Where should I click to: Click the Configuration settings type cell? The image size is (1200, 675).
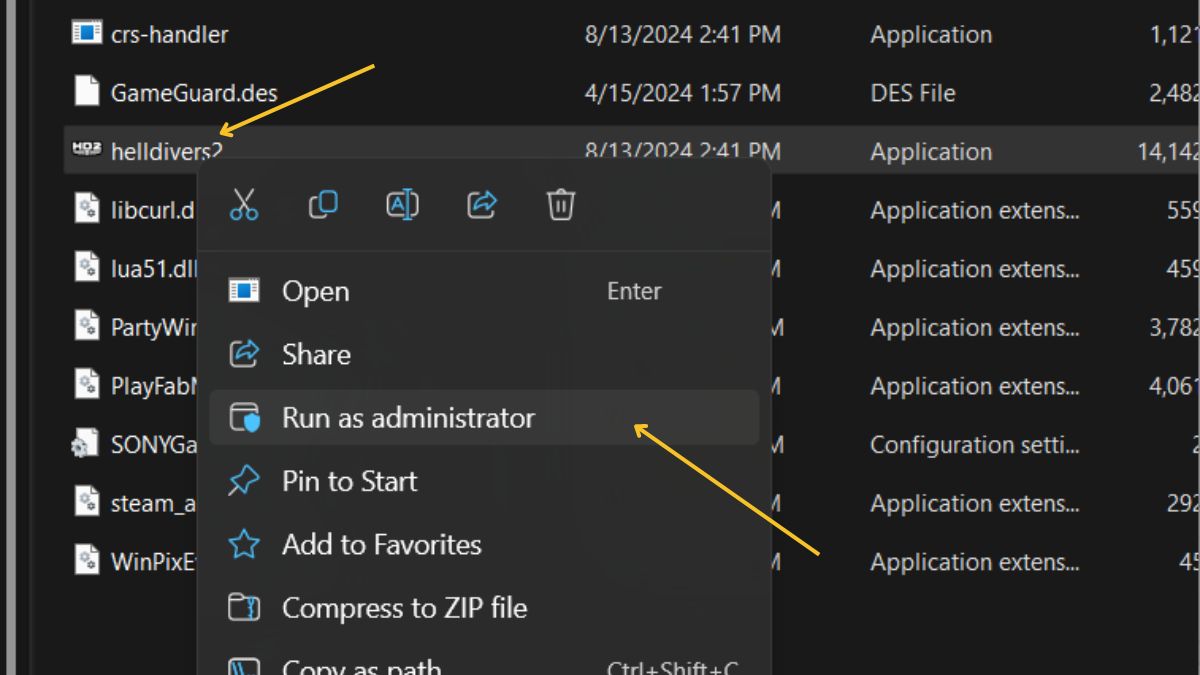[974, 444]
